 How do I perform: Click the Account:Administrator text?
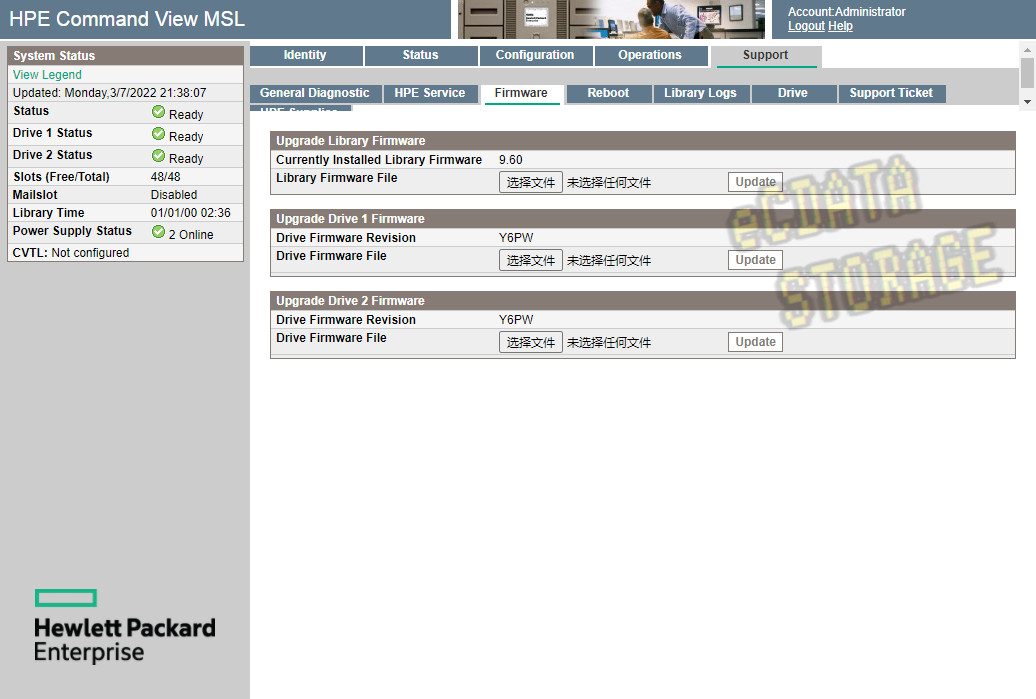[x=846, y=11]
